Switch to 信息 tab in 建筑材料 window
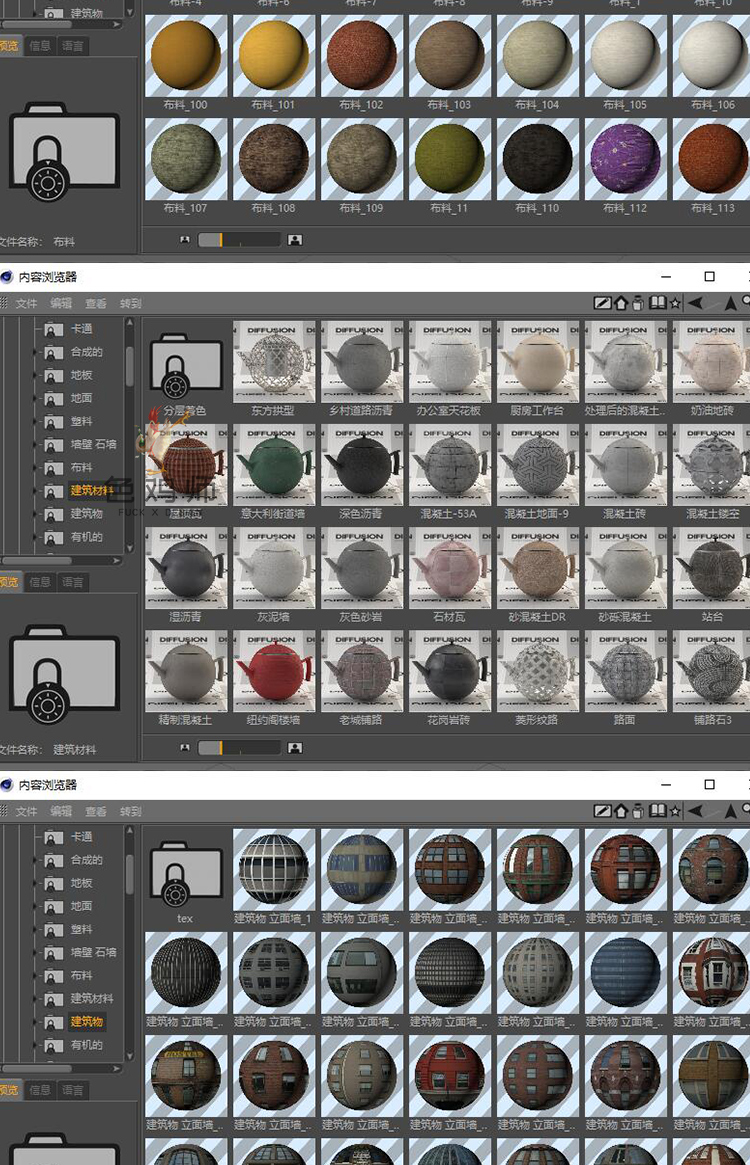Image resolution: width=750 pixels, height=1165 pixels. coord(40,582)
